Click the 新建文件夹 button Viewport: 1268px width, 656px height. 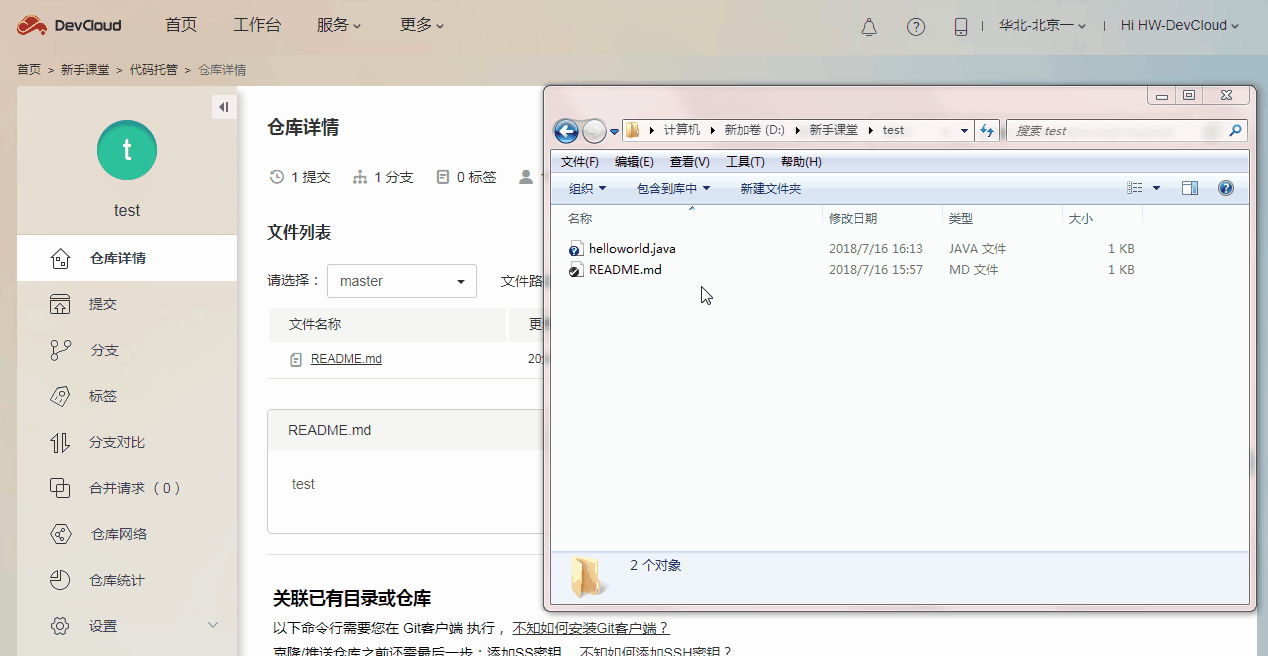tap(771, 188)
